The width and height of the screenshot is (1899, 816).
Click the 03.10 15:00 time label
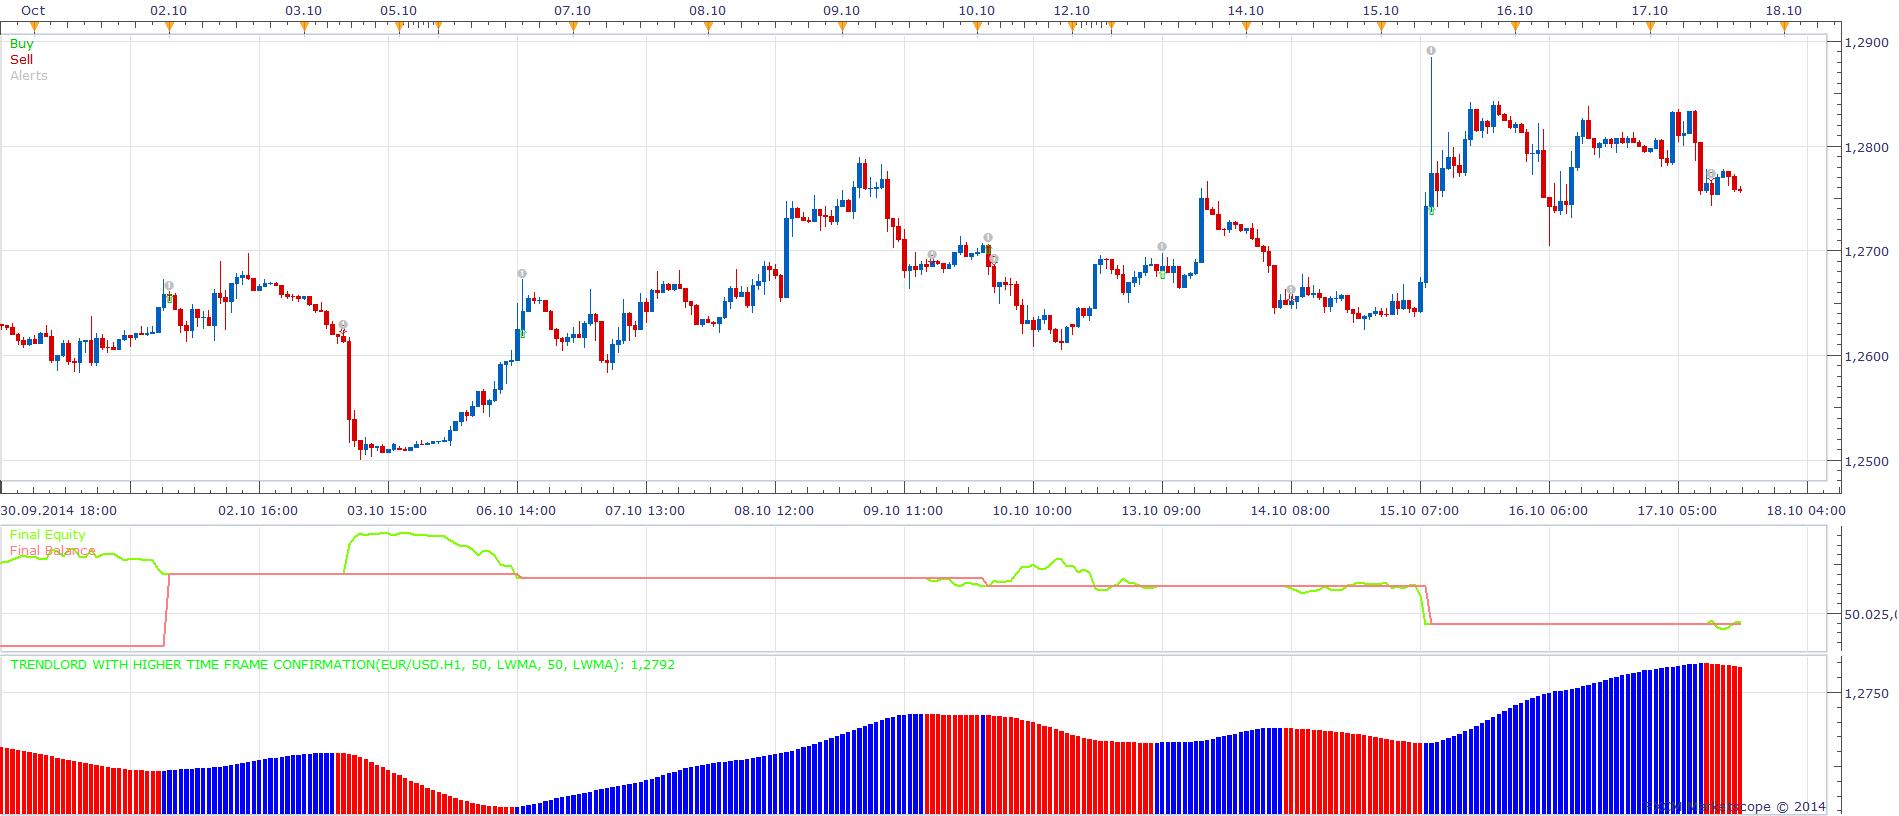point(387,511)
